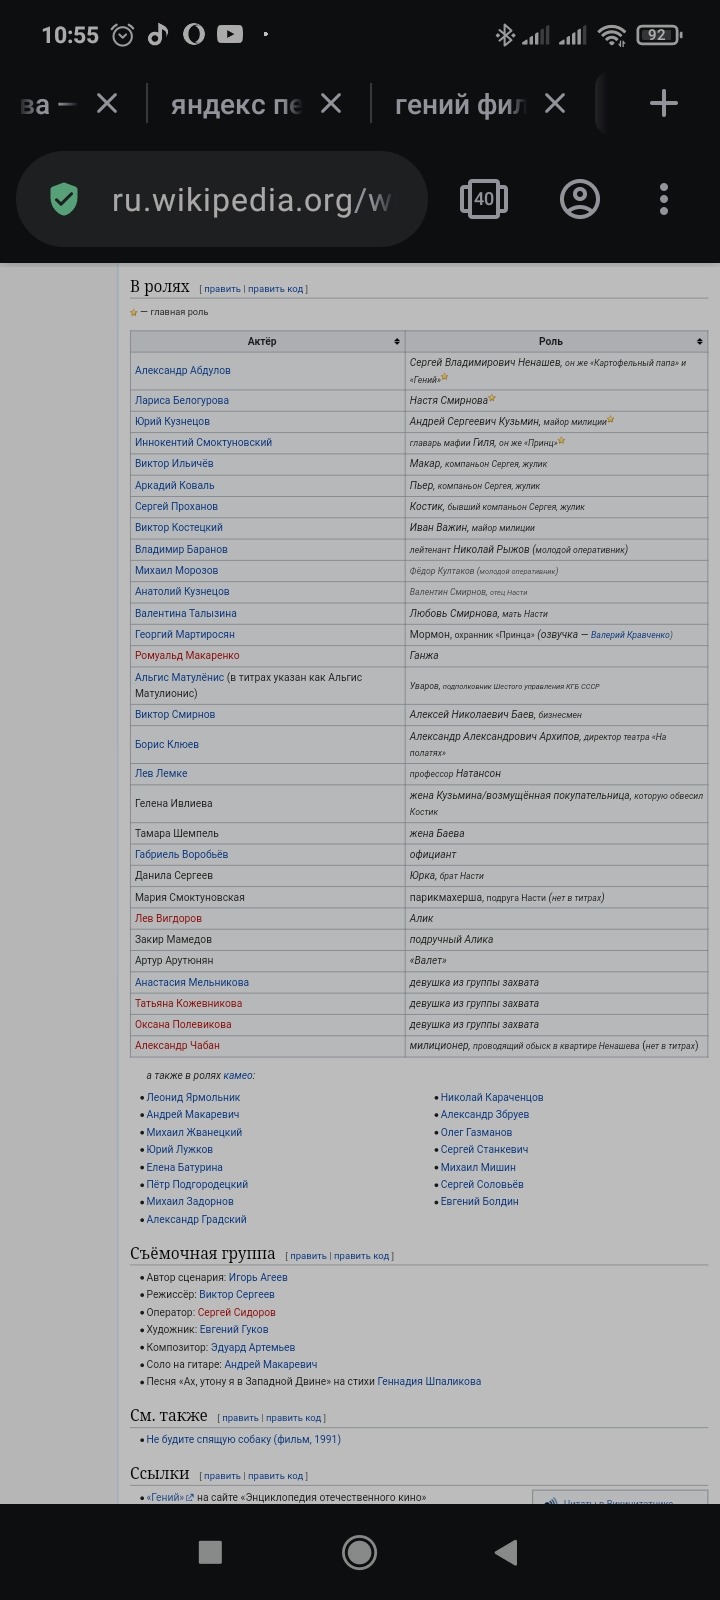The height and width of the screenshot is (1600, 720).
Task: Open Анастасия Мельникова link
Action: coord(192,983)
